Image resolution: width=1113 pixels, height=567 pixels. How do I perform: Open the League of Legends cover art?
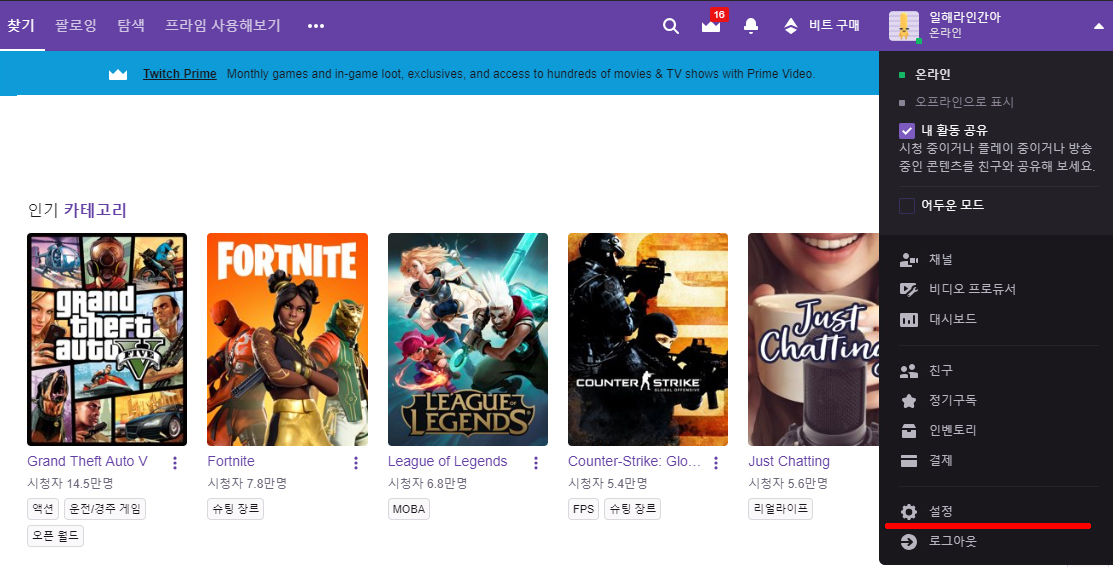pyautogui.click(x=468, y=339)
